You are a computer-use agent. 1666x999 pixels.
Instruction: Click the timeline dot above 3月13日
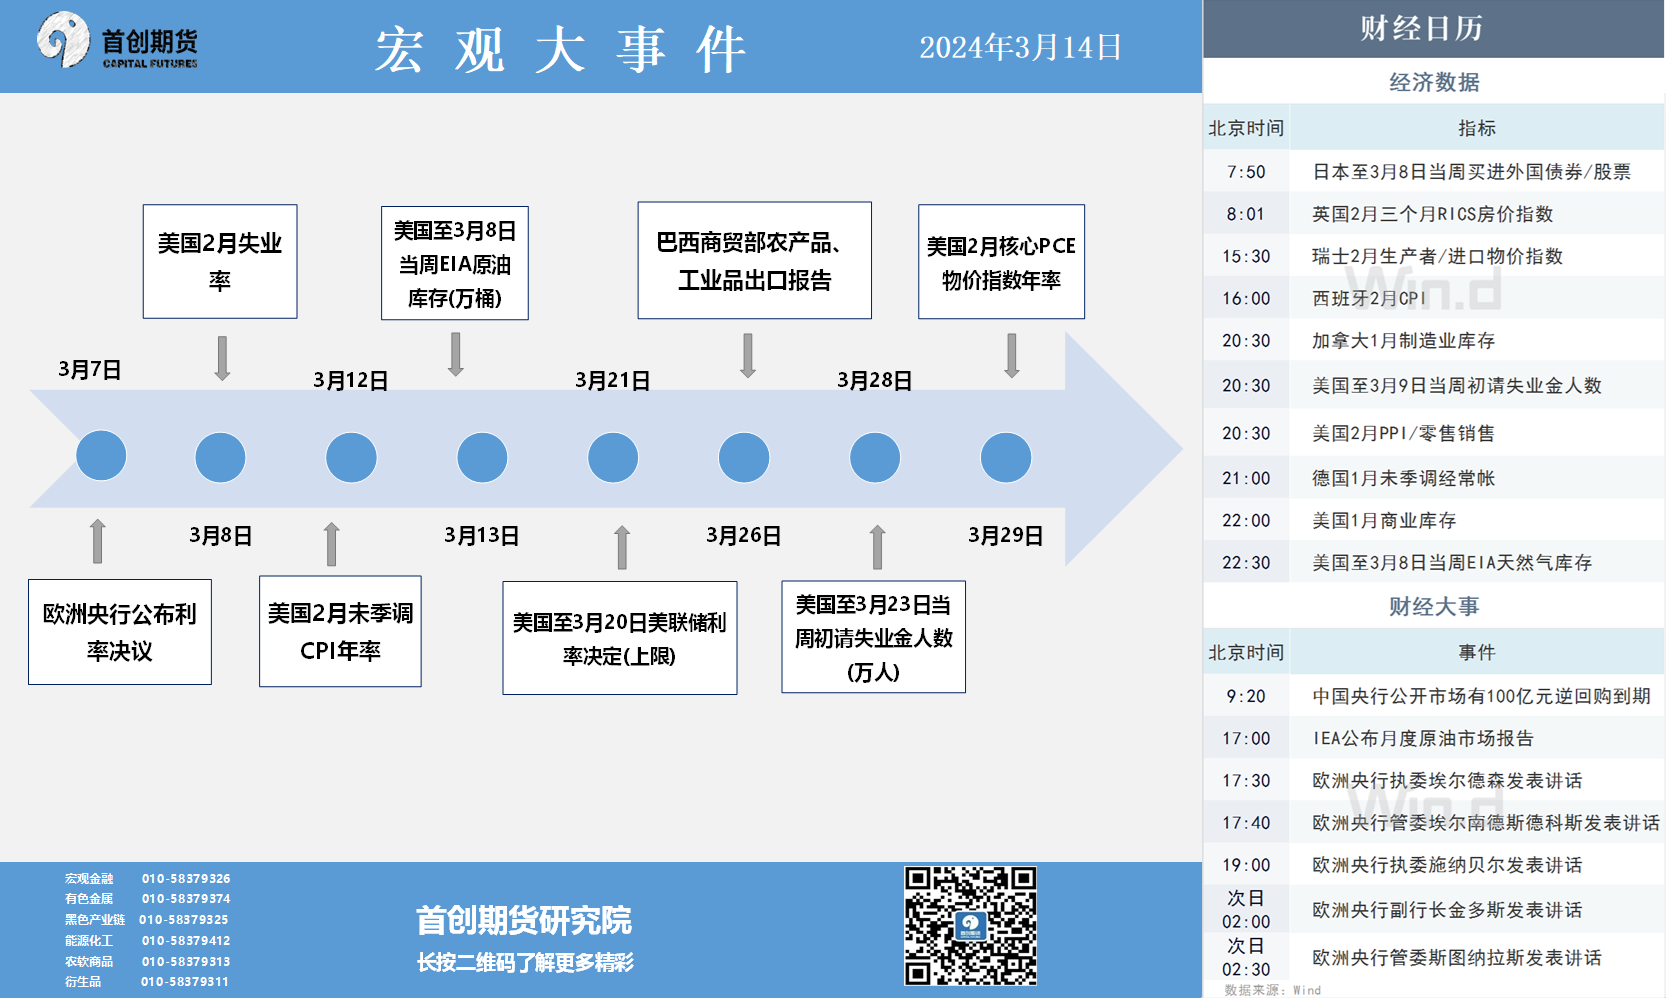click(x=482, y=457)
